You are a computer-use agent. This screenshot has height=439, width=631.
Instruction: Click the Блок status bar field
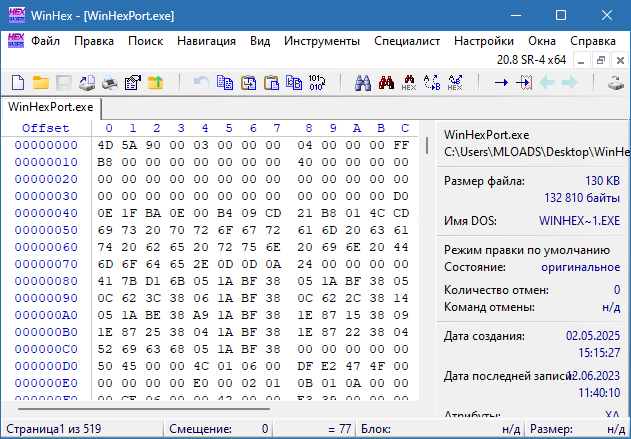(x=440, y=429)
